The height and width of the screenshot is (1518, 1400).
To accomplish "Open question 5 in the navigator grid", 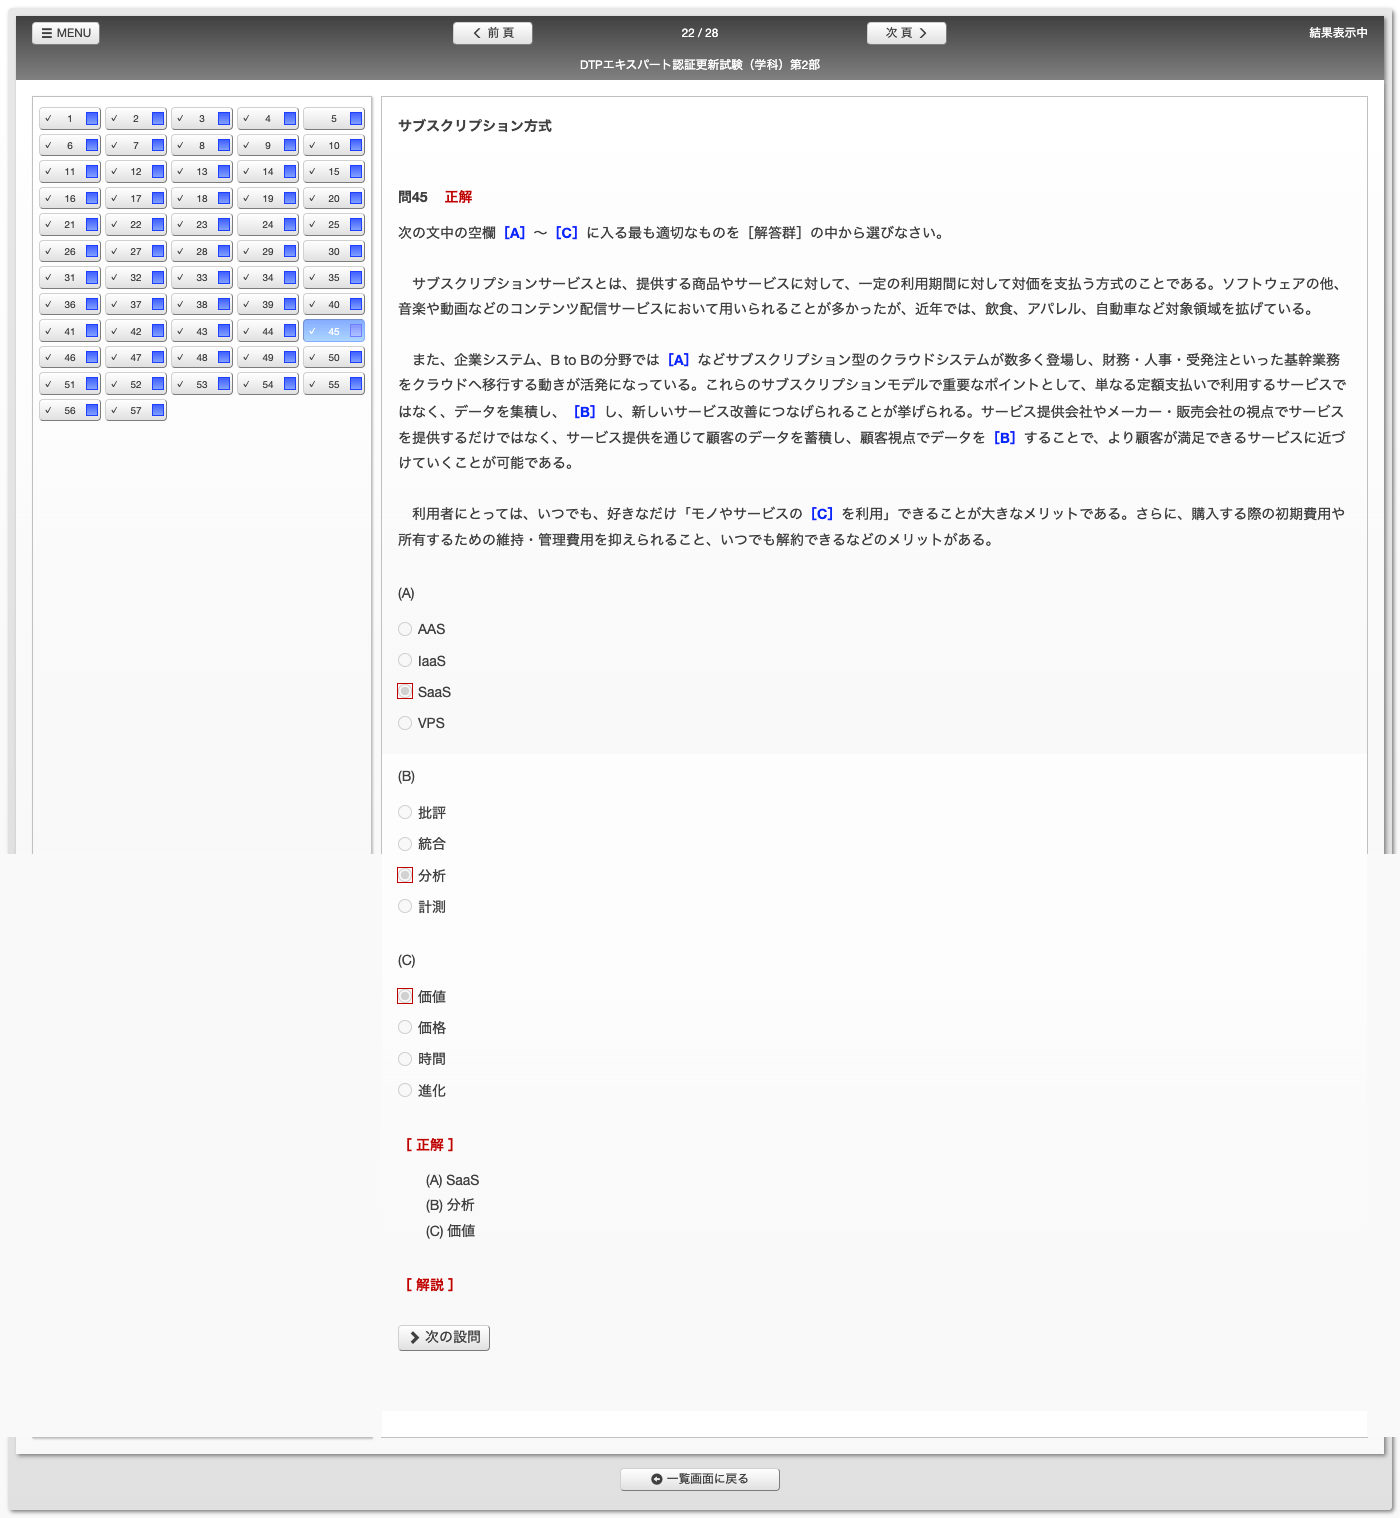I will [333, 119].
